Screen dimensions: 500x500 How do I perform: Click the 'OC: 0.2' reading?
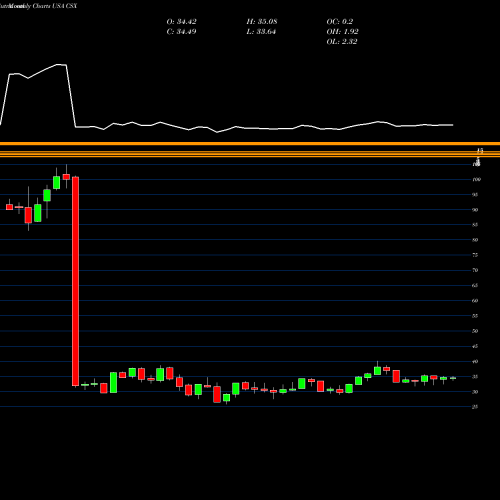tap(339, 22)
